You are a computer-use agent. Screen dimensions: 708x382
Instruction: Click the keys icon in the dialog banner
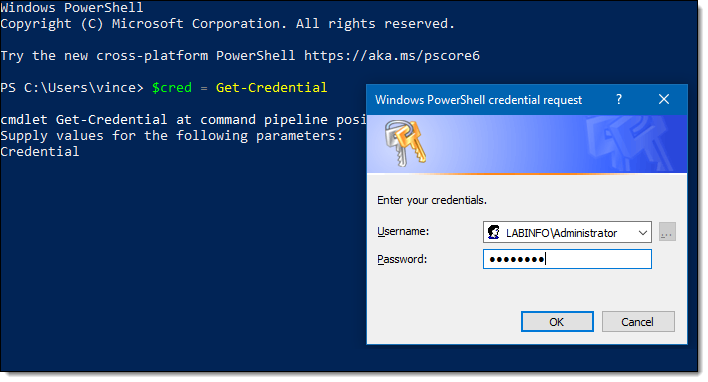pos(405,143)
